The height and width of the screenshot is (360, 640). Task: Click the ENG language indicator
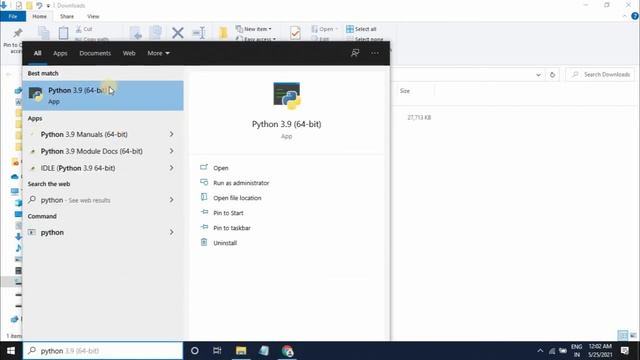point(576,347)
